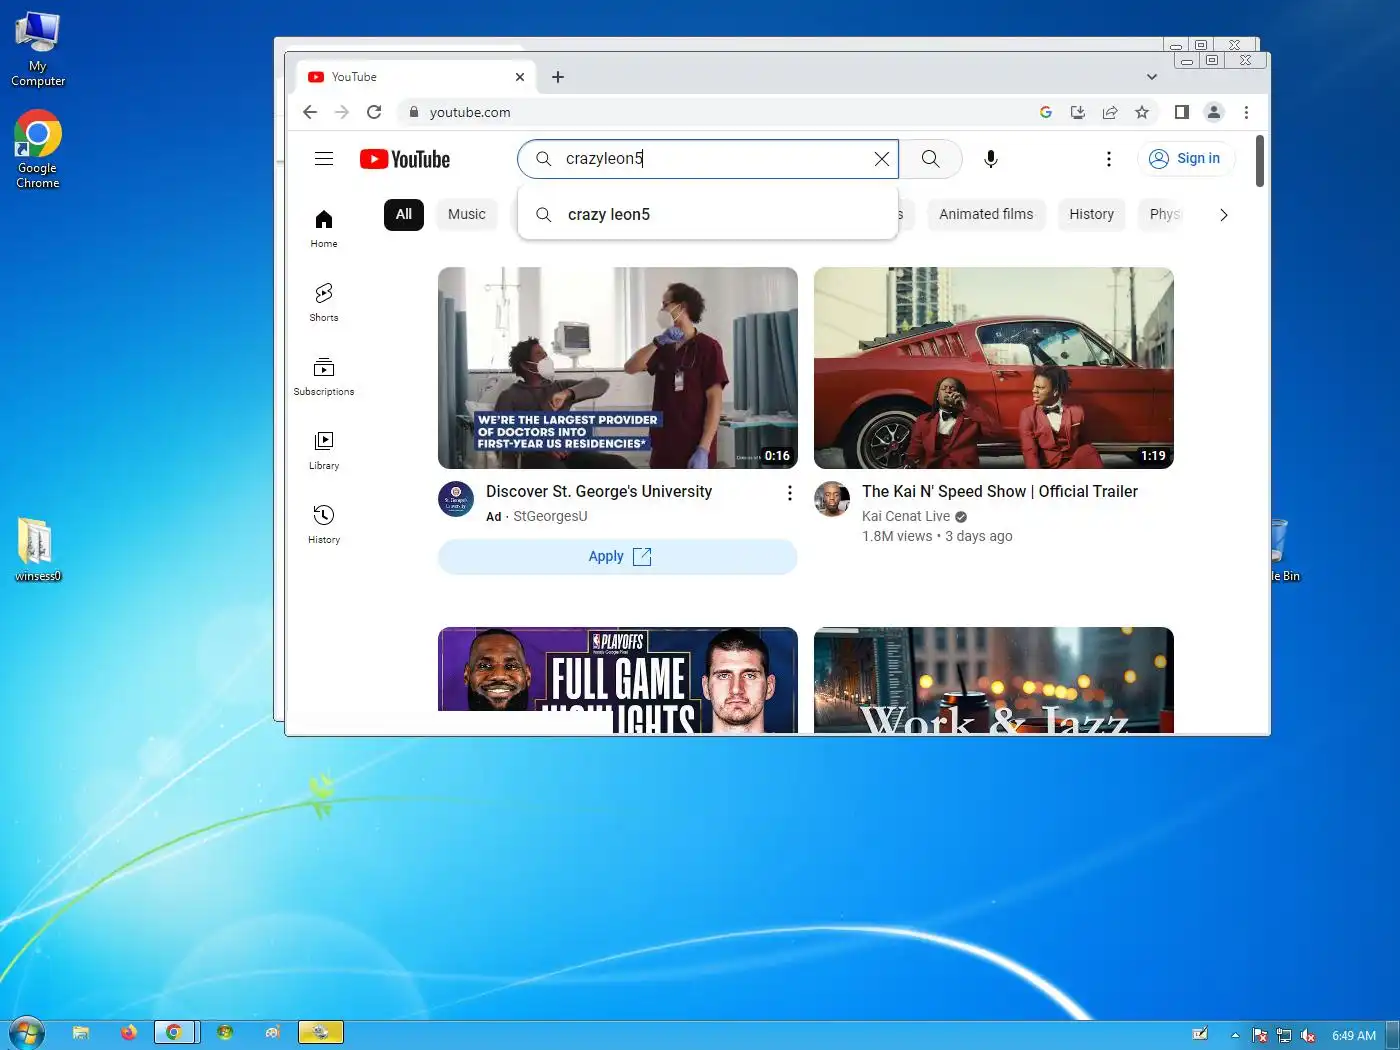Select the Music filter chip
This screenshot has height=1050, width=1400.
pyautogui.click(x=467, y=214)
